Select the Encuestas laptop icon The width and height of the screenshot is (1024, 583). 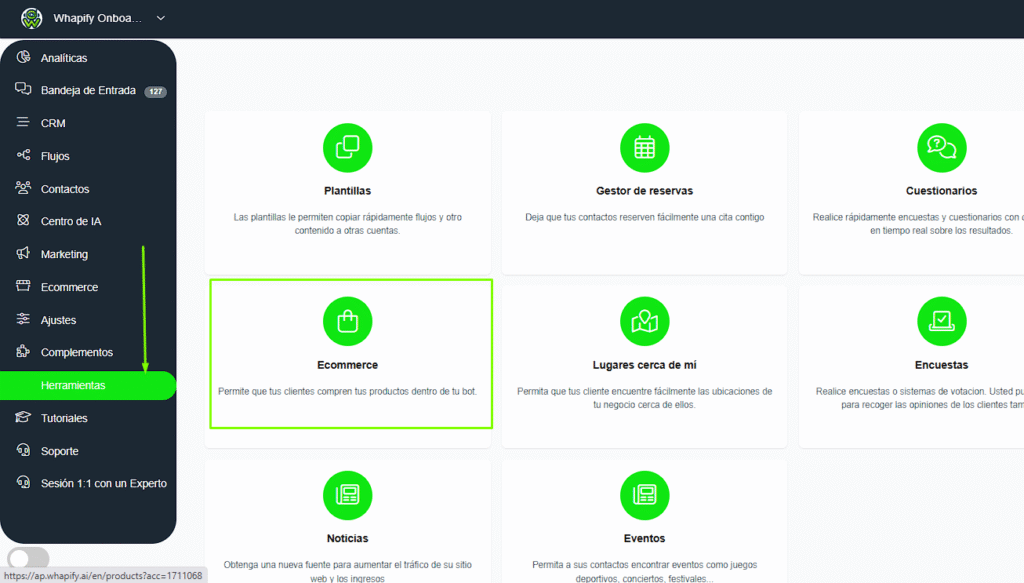pyautogui.click(x=941, y=321)
